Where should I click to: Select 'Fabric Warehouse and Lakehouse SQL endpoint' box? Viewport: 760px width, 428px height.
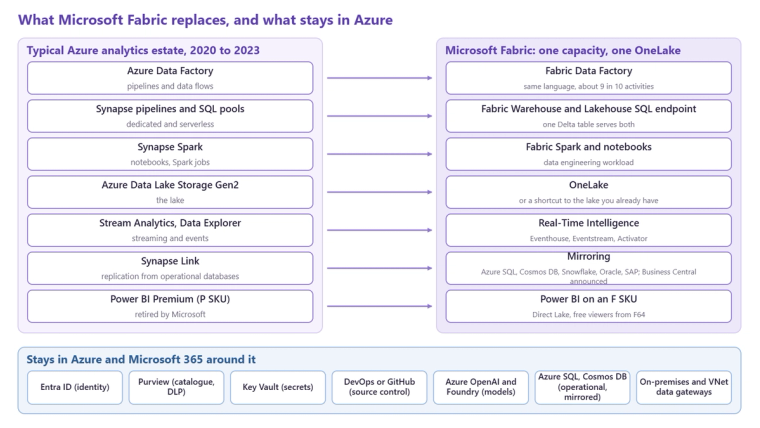[x=588, y=116]
